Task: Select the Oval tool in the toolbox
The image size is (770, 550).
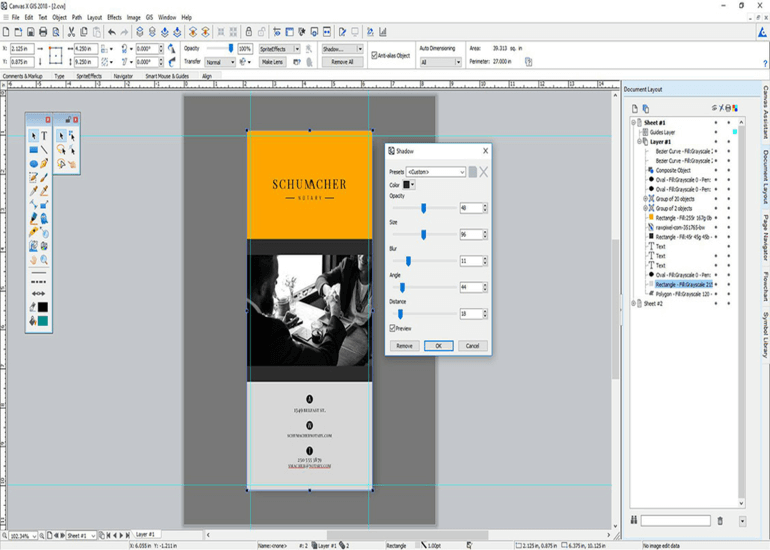Action: (x=33, y=163)
